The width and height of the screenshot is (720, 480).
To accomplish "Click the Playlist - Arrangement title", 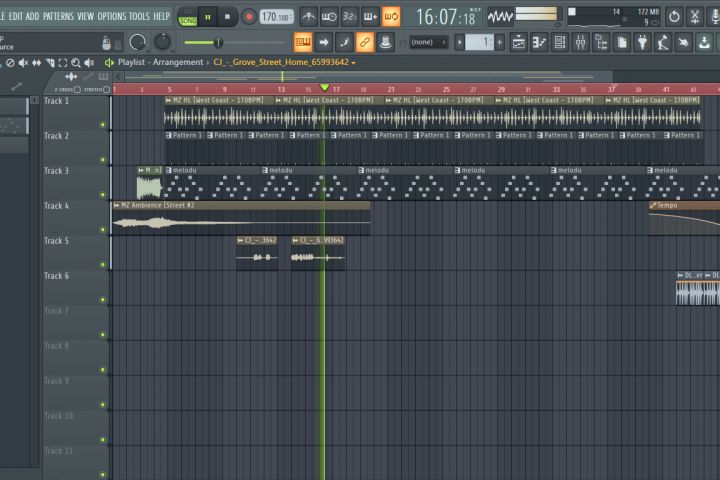I will click(160, 62).
